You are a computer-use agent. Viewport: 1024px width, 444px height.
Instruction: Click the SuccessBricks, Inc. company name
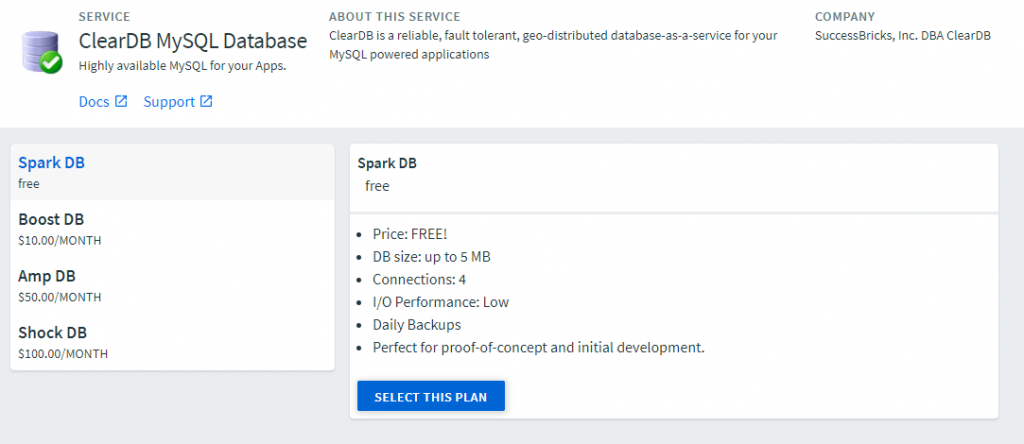(902, 36)
